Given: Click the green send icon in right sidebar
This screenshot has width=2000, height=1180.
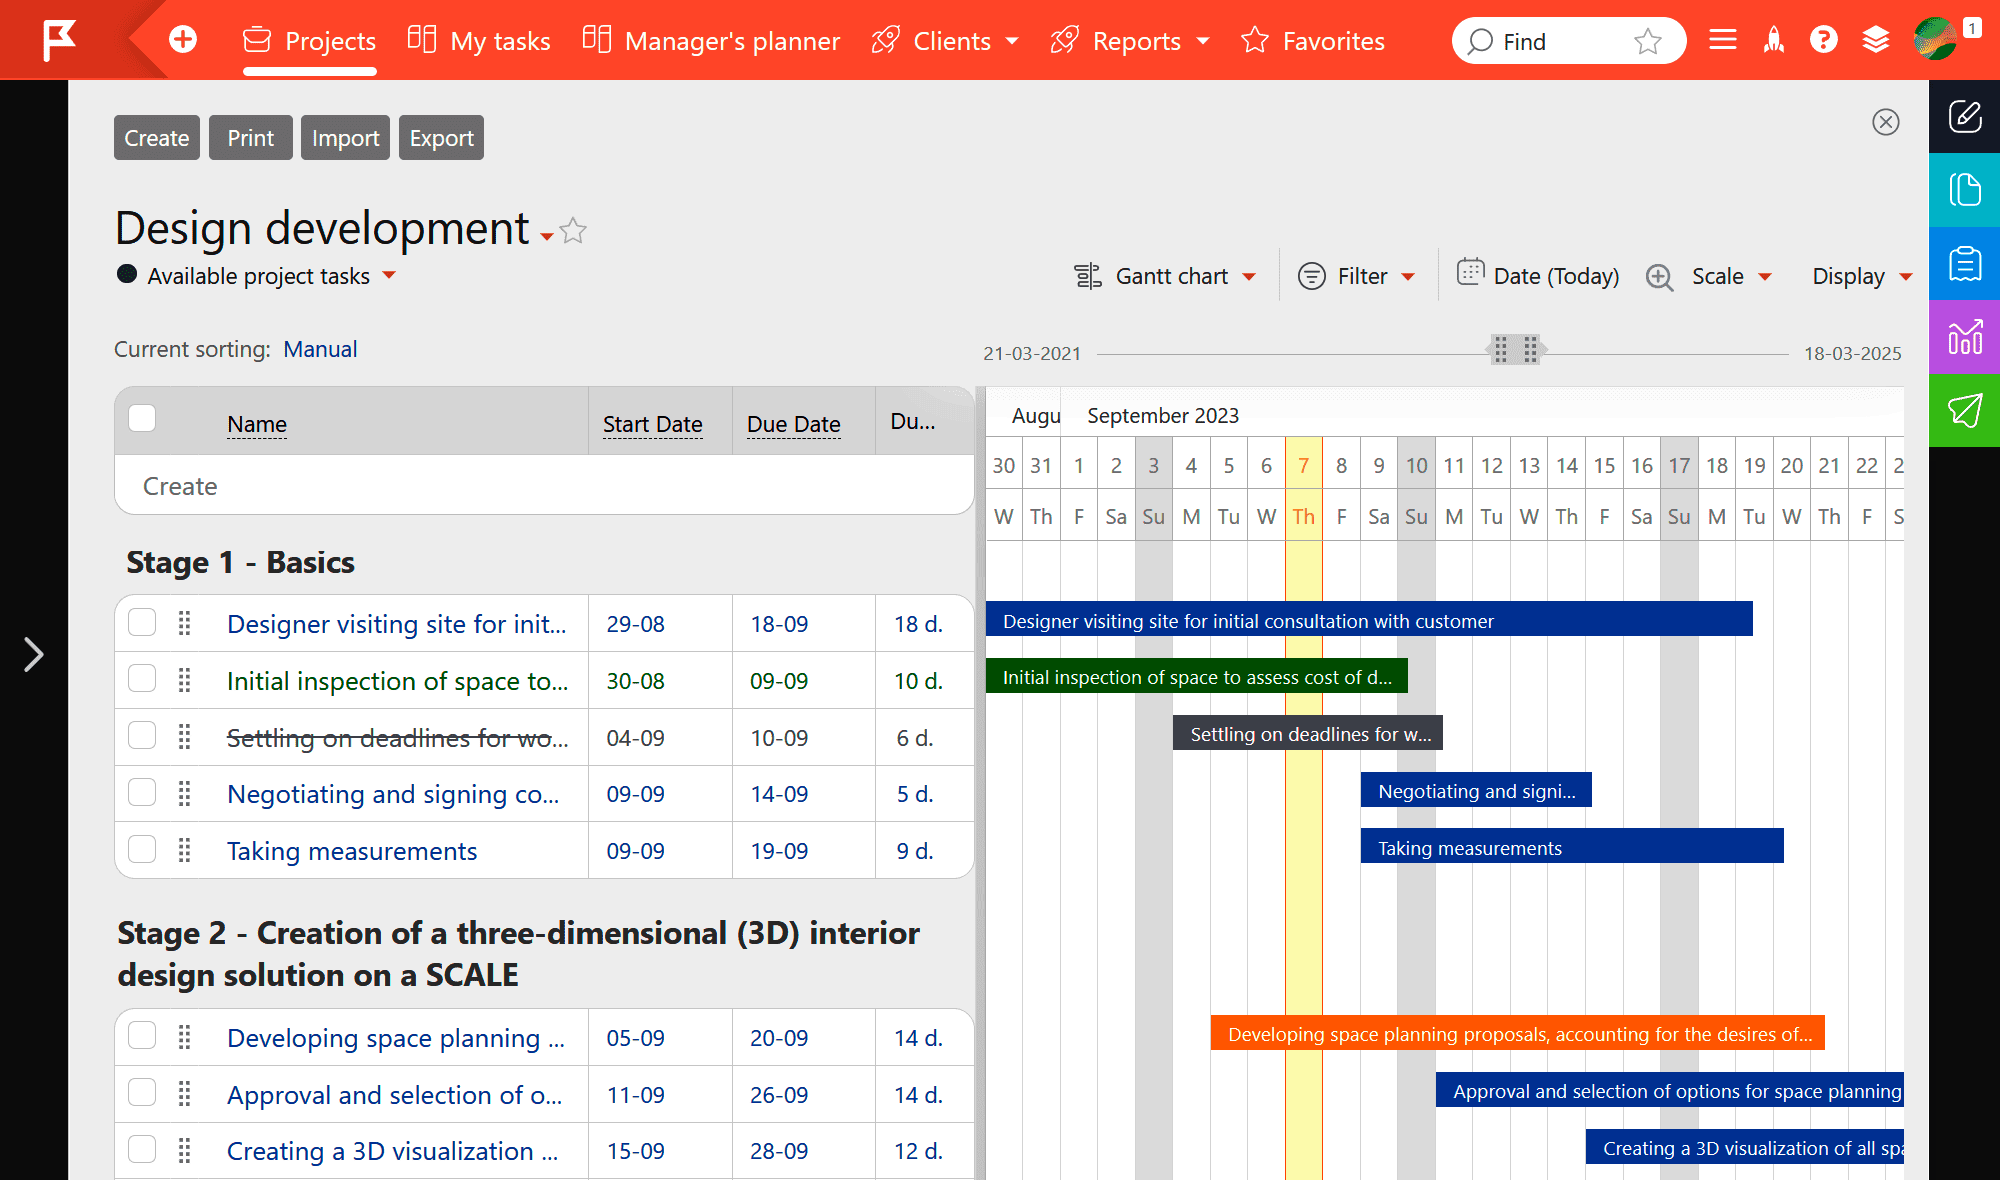Looking at the screenshot, I should pos(1964,412).
